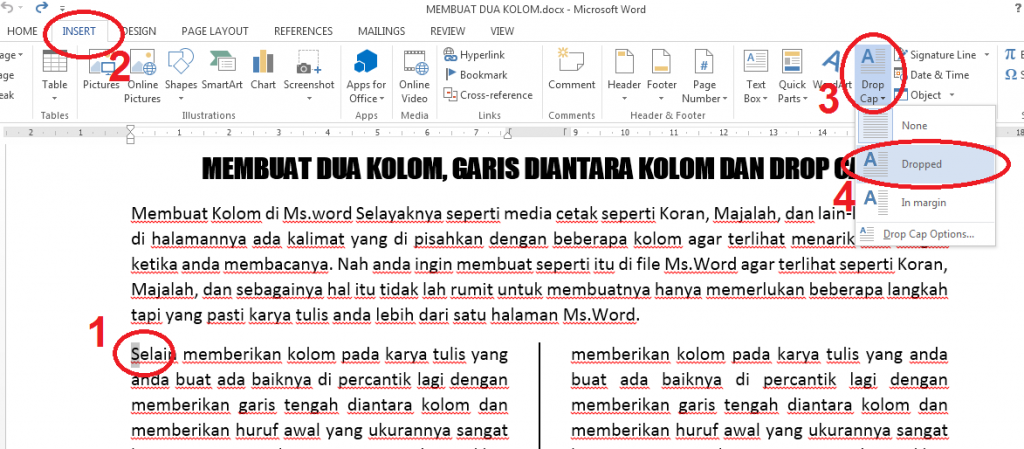Choose In margin drop cap option
The width and height of the screenshot is (1024, 449).
click(x=925, y=202)
